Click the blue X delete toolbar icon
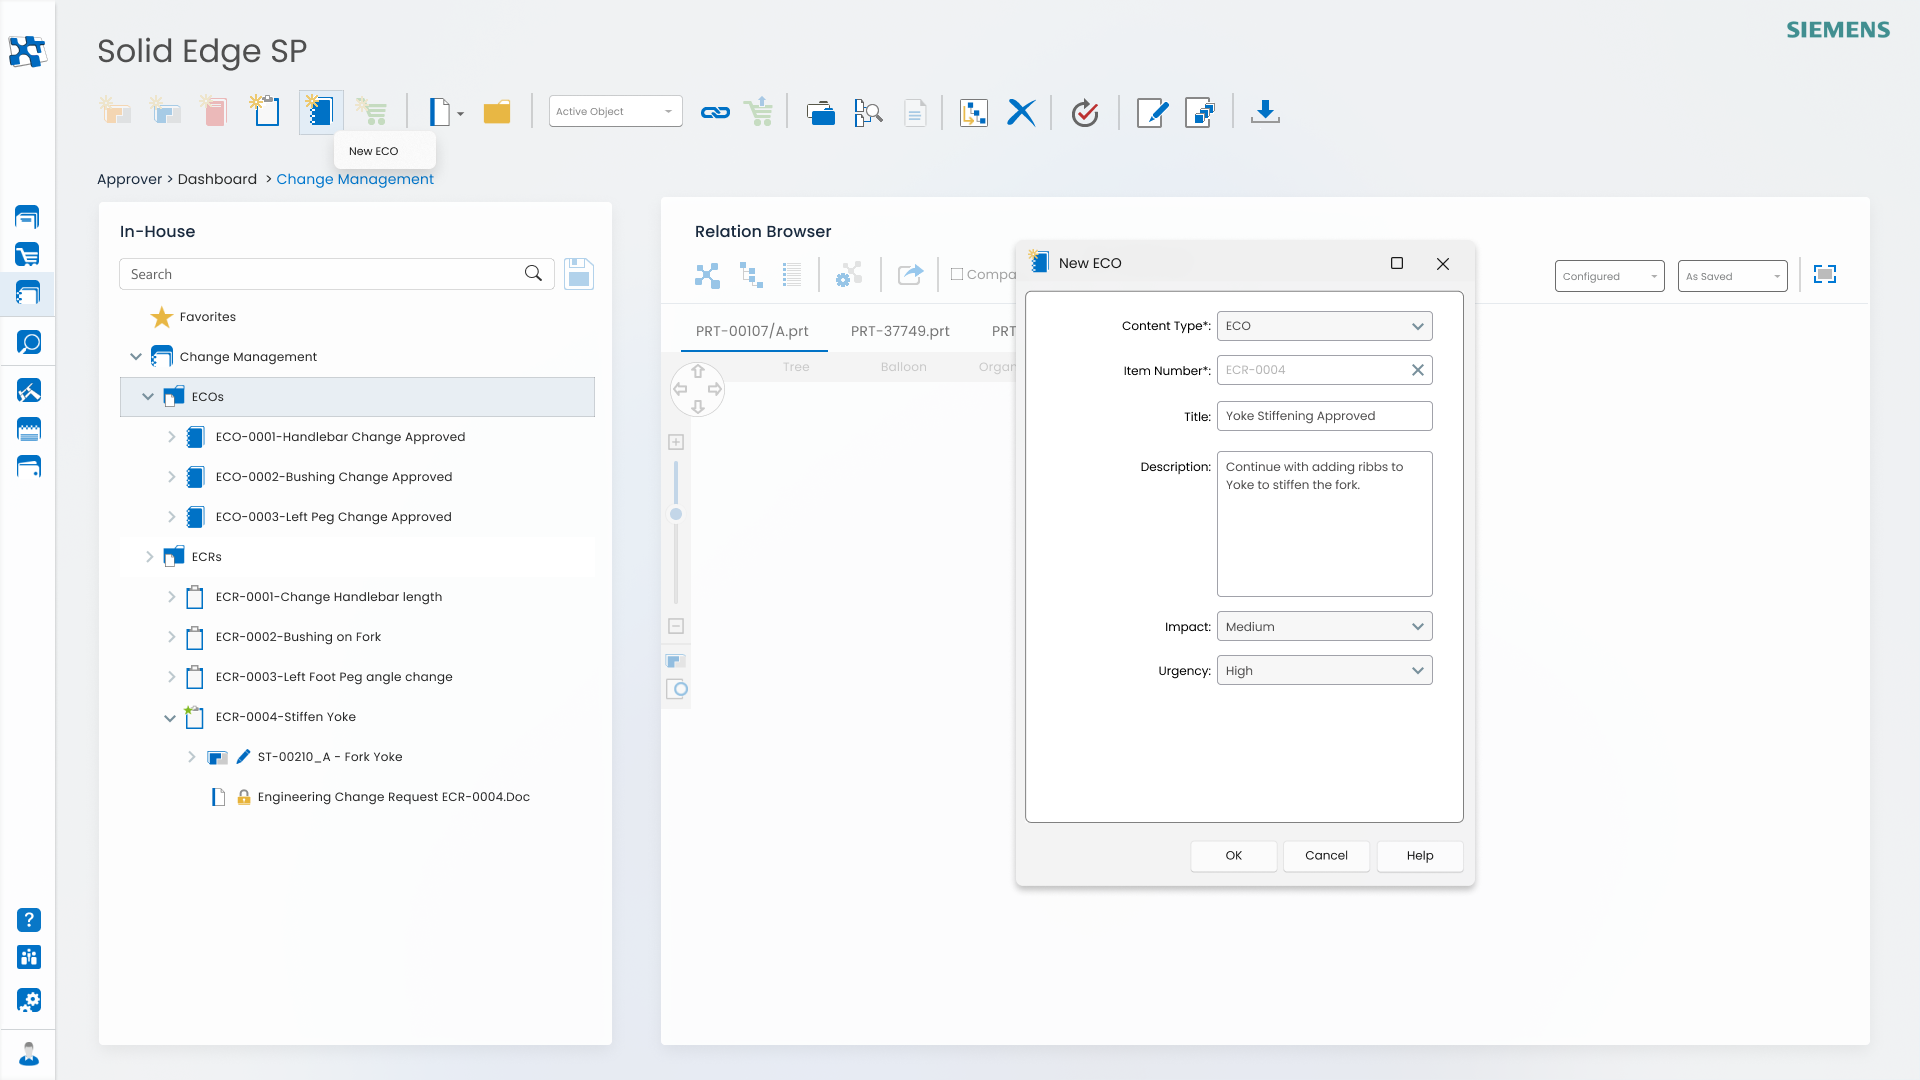This screenshot has width=1920, height=1080. coord(1021,112)
